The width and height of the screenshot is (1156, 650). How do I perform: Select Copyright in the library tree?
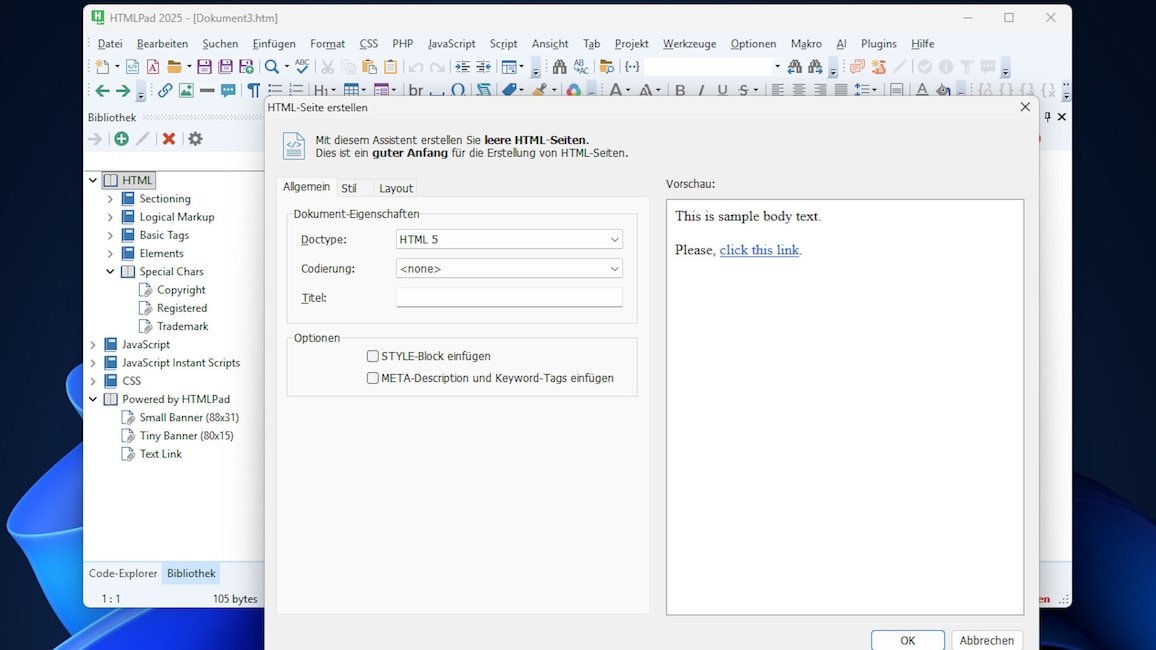181,290
